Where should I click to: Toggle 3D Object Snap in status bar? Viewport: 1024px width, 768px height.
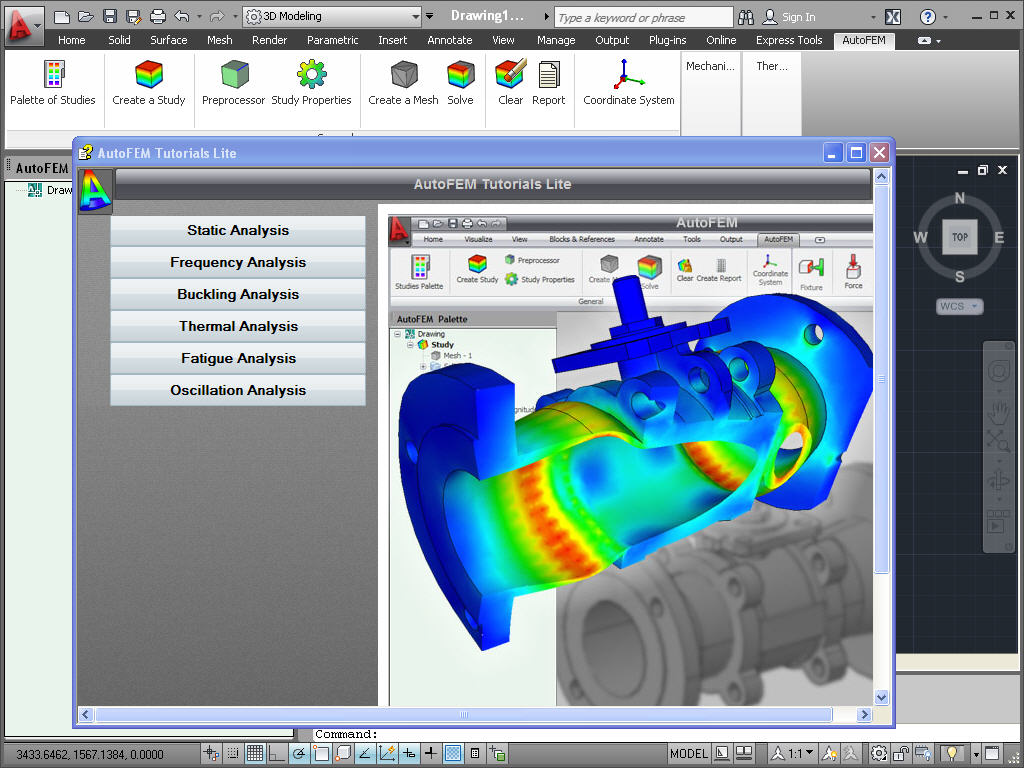click(x=343, y=754)
